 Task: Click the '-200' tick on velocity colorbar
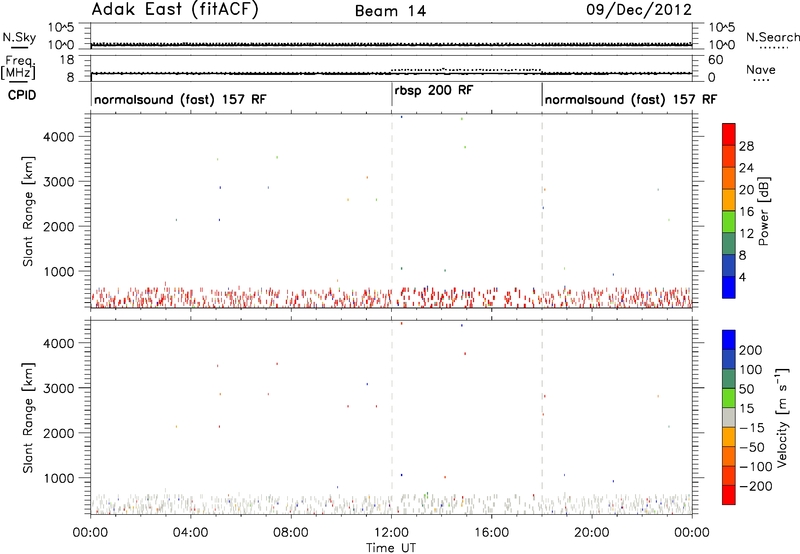[756, 486]
